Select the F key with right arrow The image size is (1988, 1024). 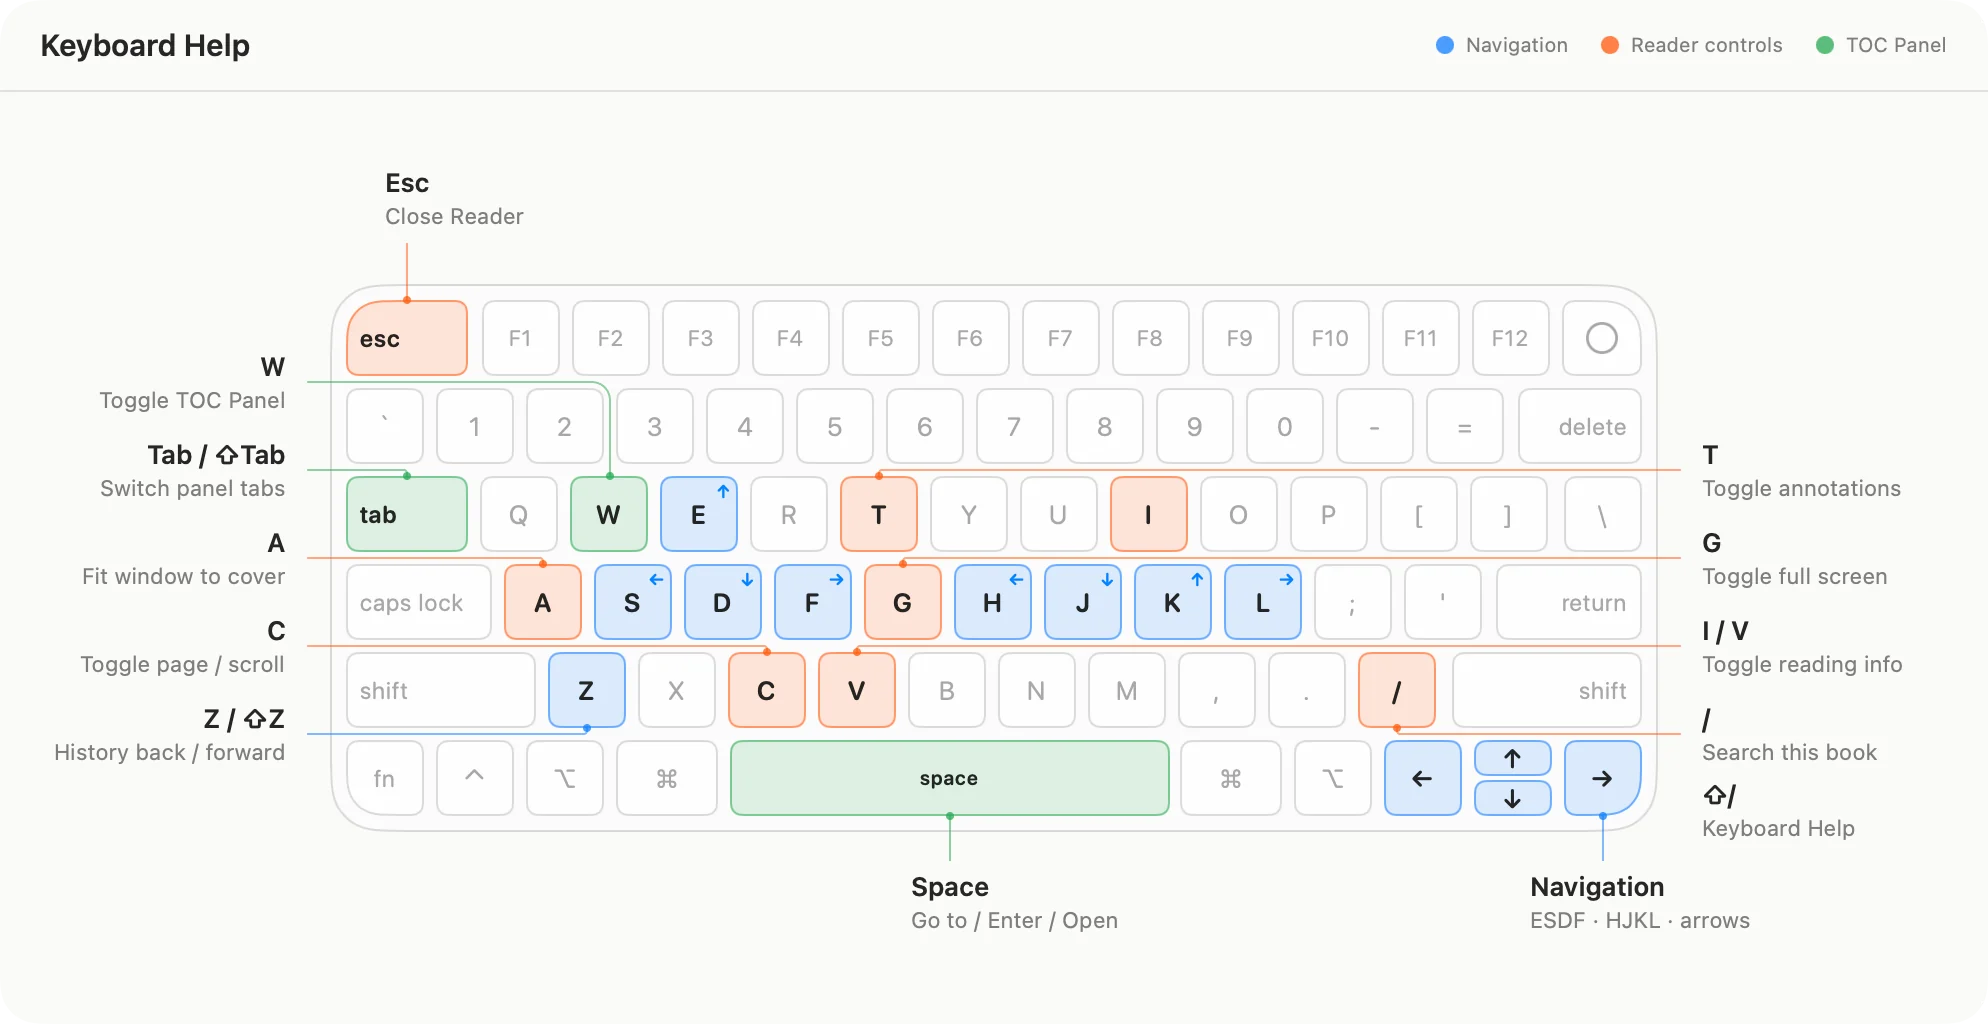(813, 602)
